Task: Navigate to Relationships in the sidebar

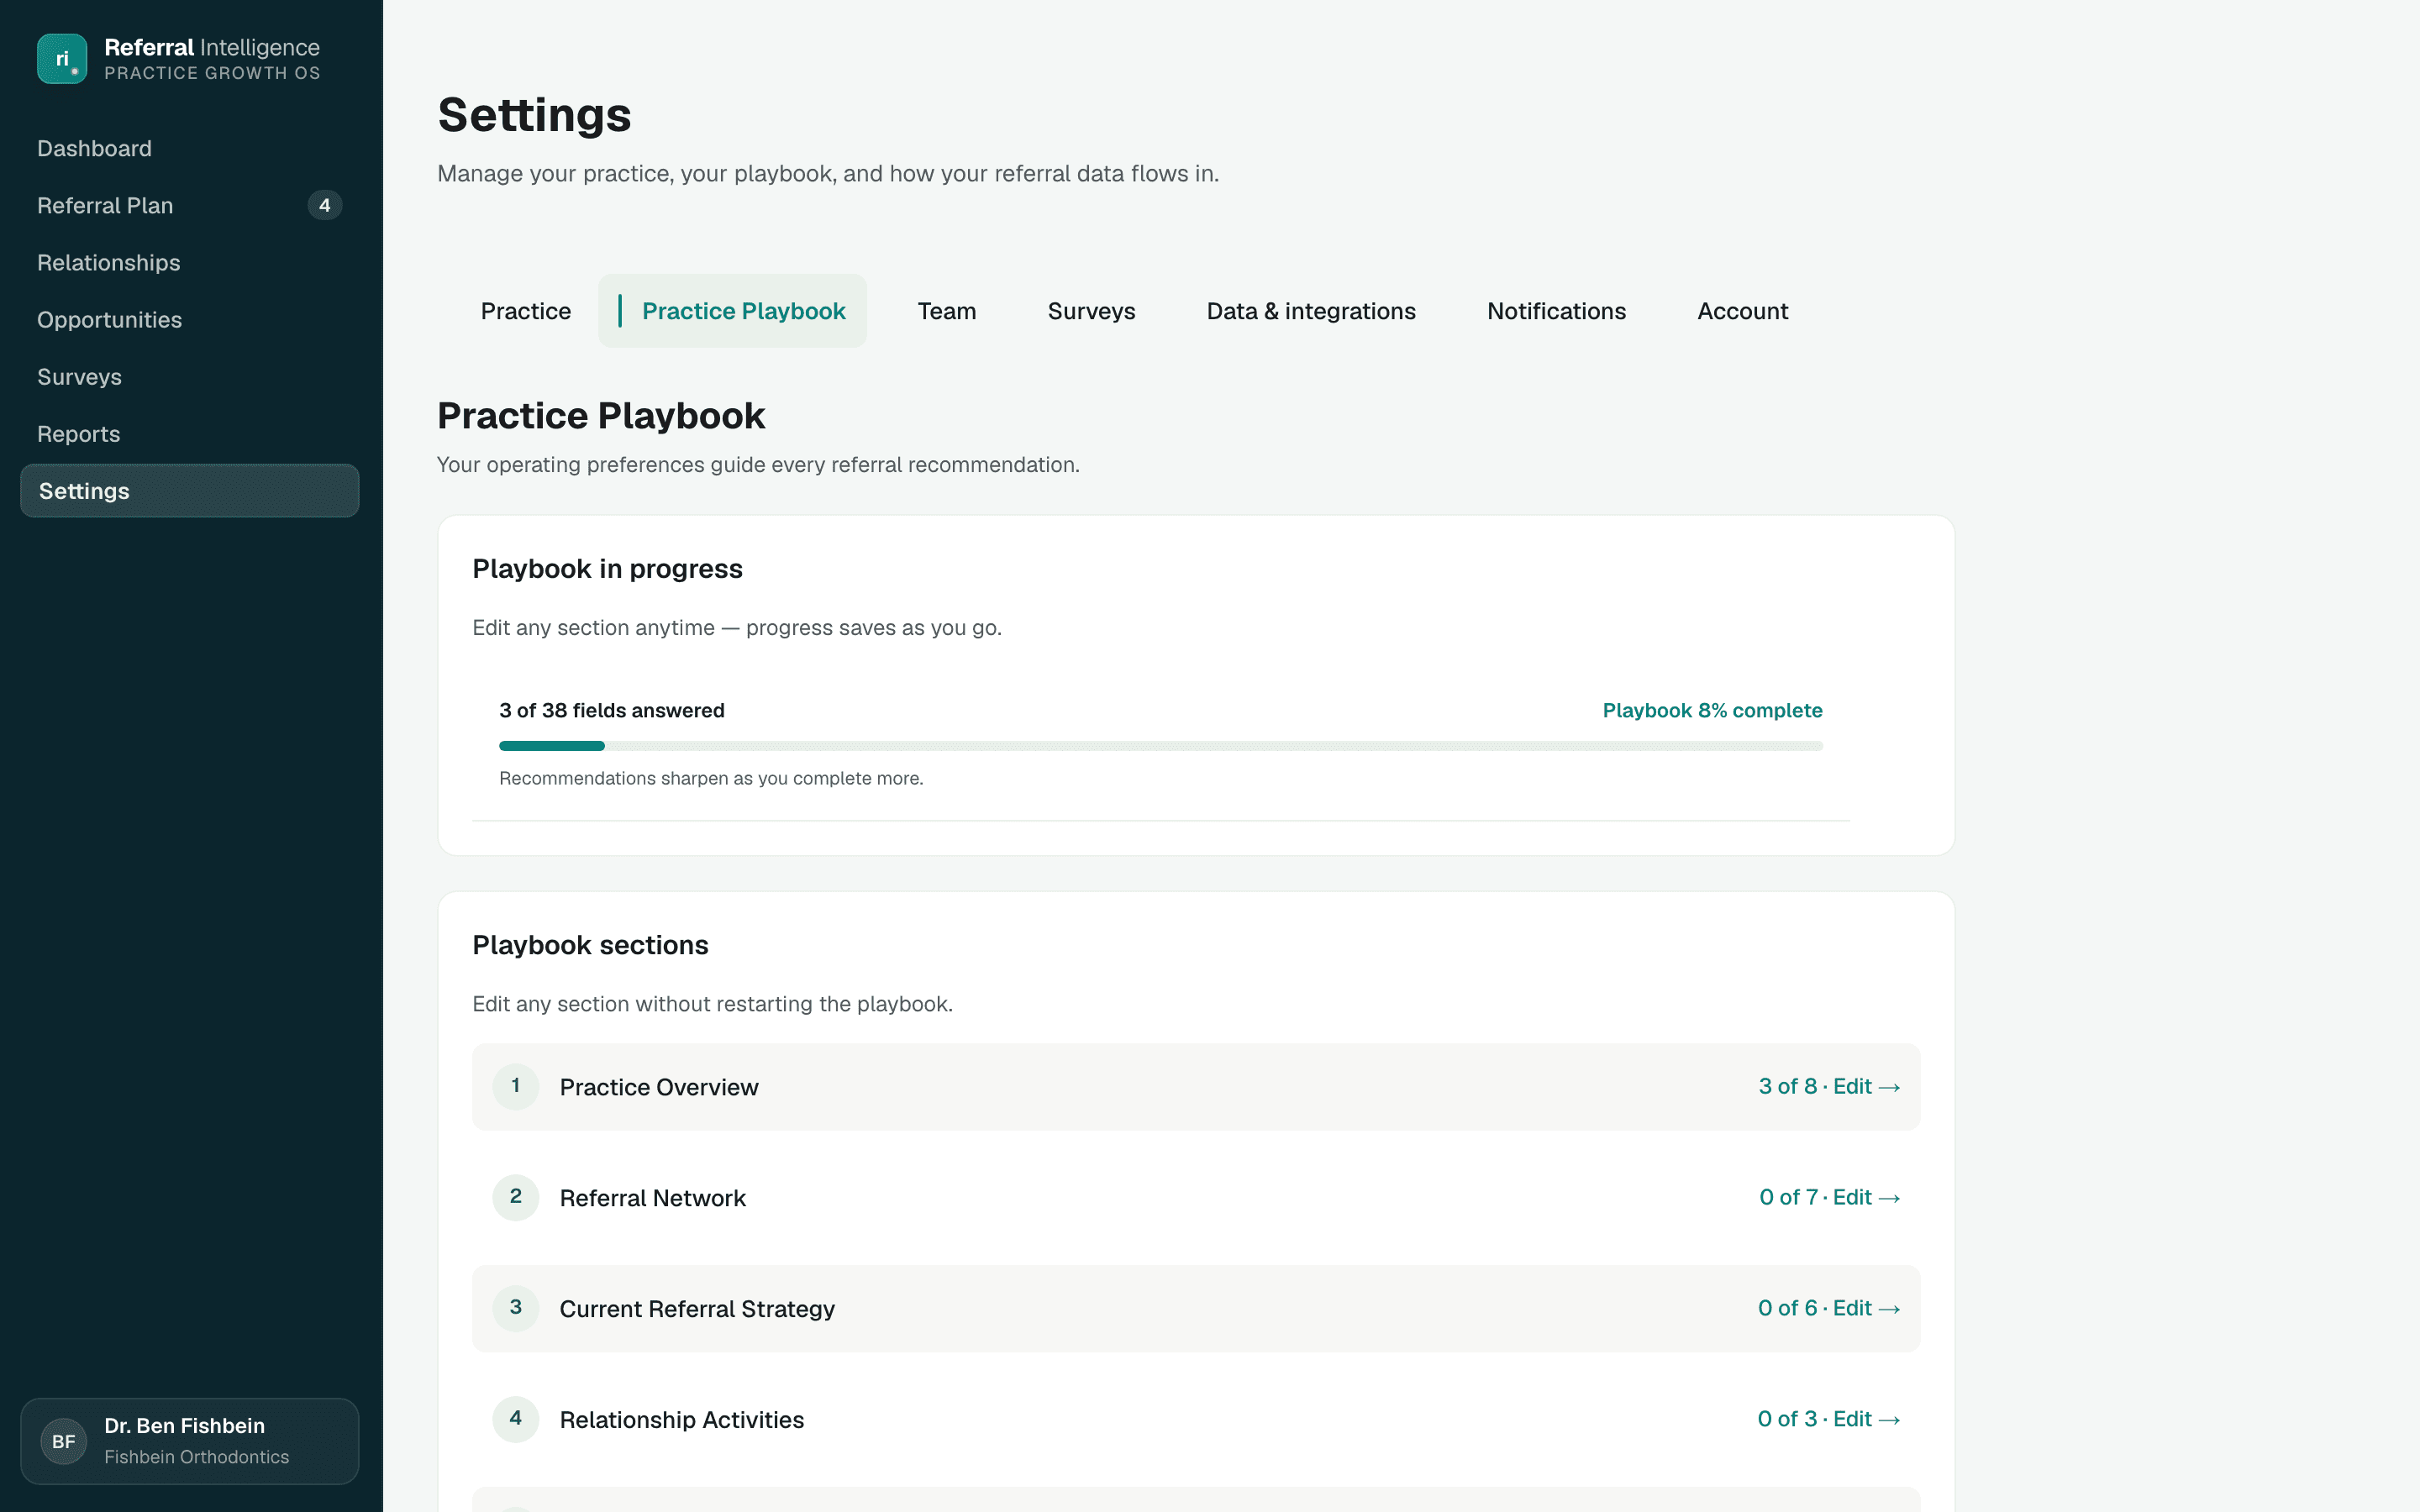Action: [x=190, y=262]
